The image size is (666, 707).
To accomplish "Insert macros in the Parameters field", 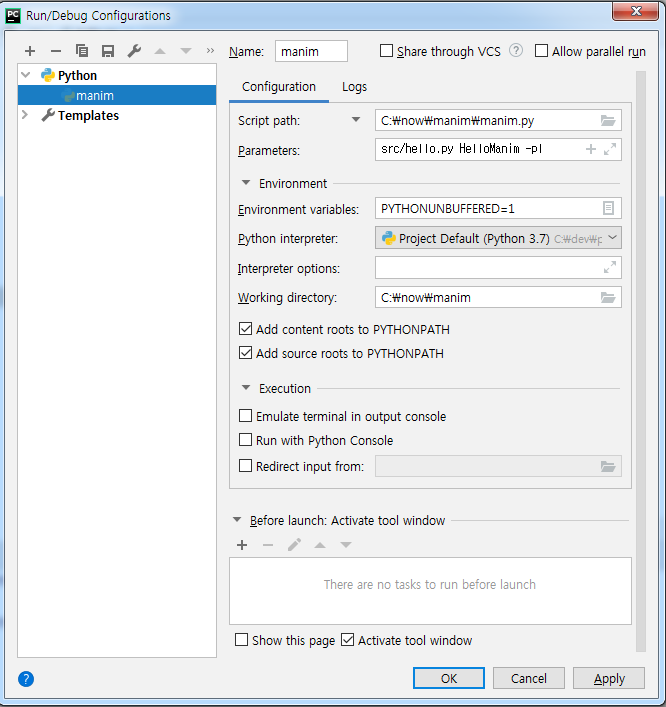I will coord(591,149).
